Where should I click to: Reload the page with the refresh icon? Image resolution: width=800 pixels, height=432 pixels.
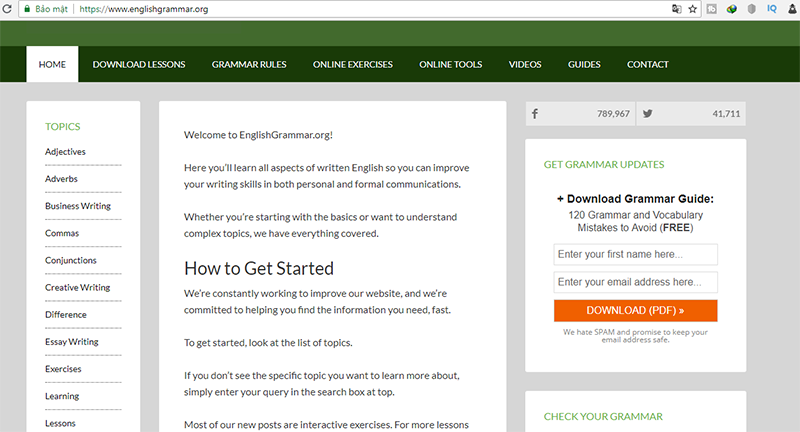click(7, 9)
